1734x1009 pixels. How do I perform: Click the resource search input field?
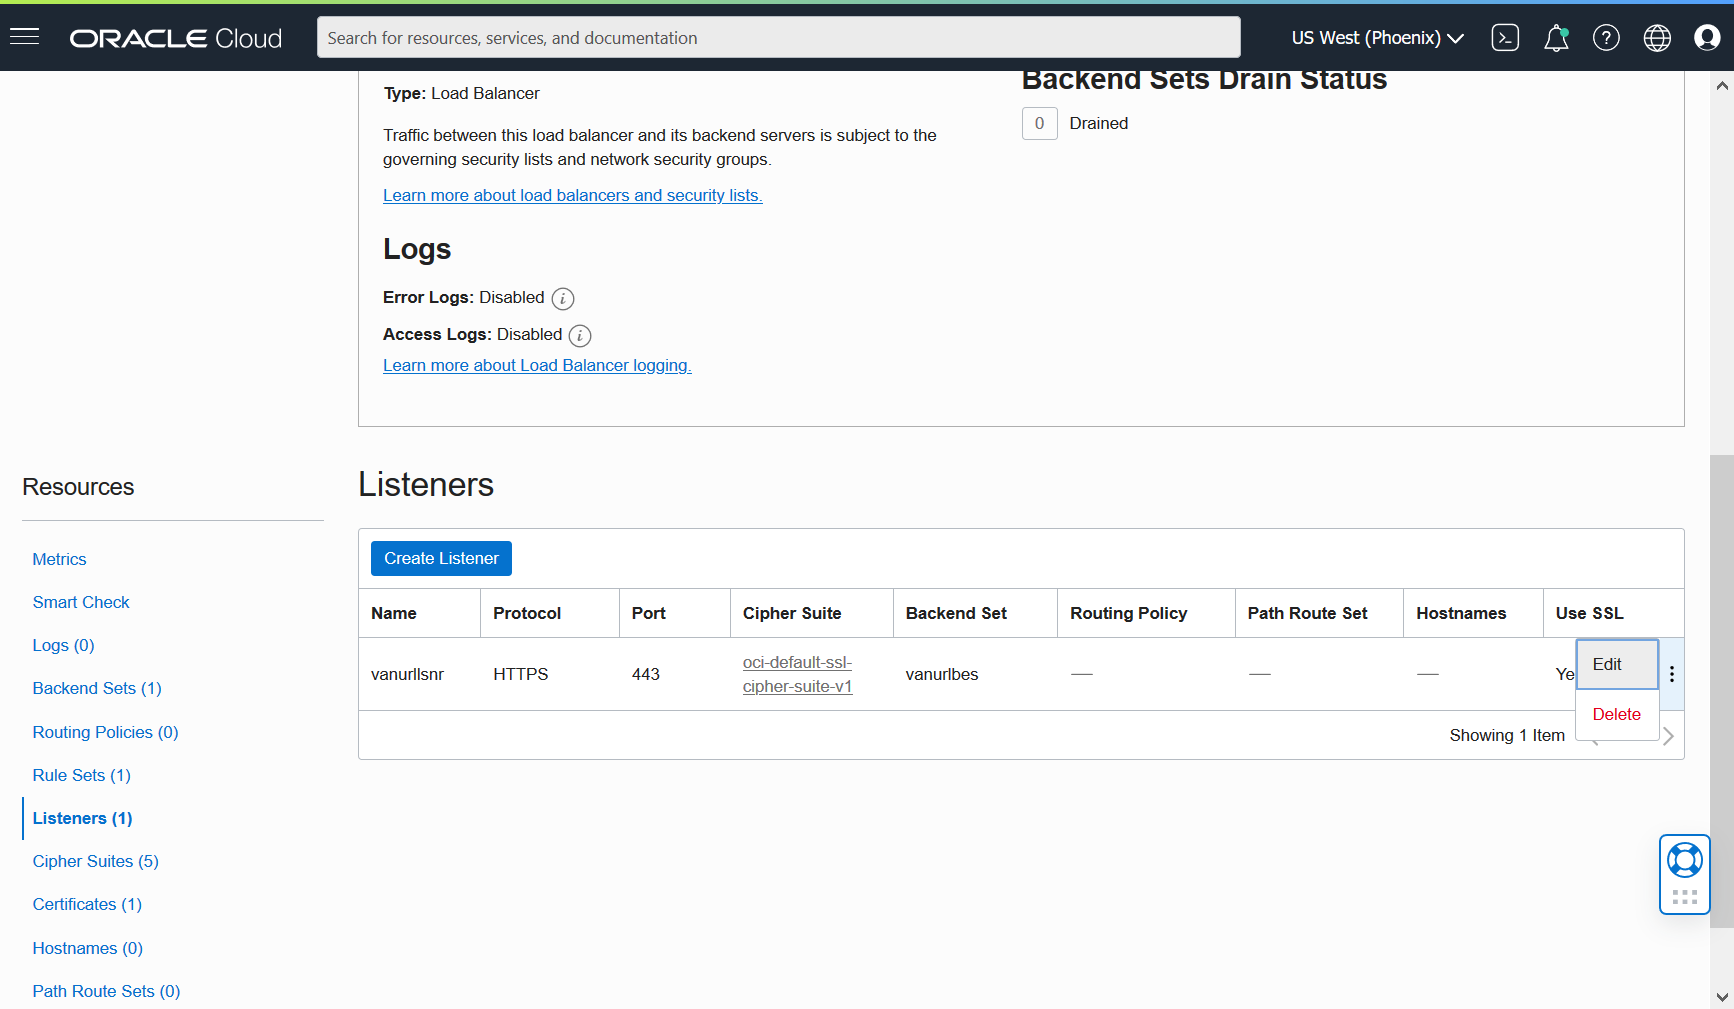tap(778, 37)
